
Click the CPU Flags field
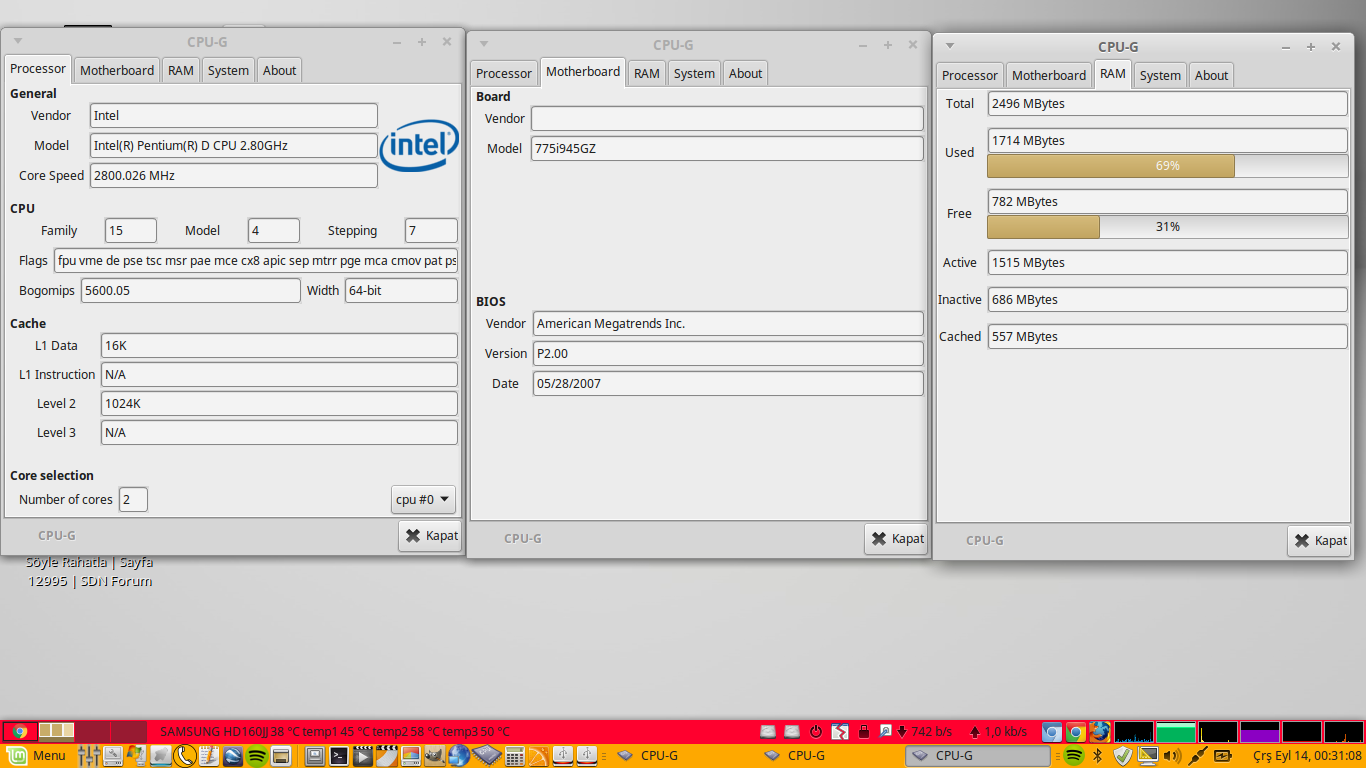(x=256, y=260)
